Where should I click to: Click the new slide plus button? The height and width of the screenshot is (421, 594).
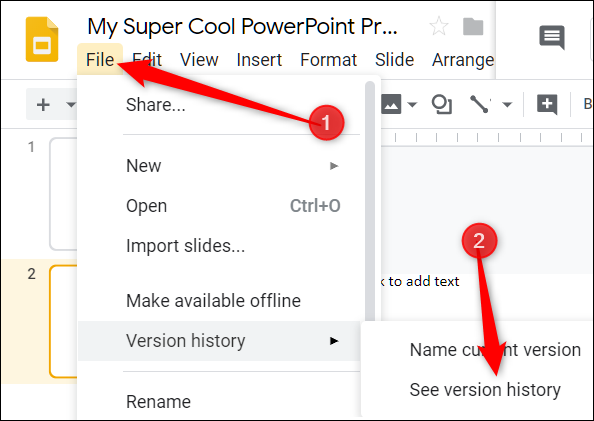pos(43,104)
